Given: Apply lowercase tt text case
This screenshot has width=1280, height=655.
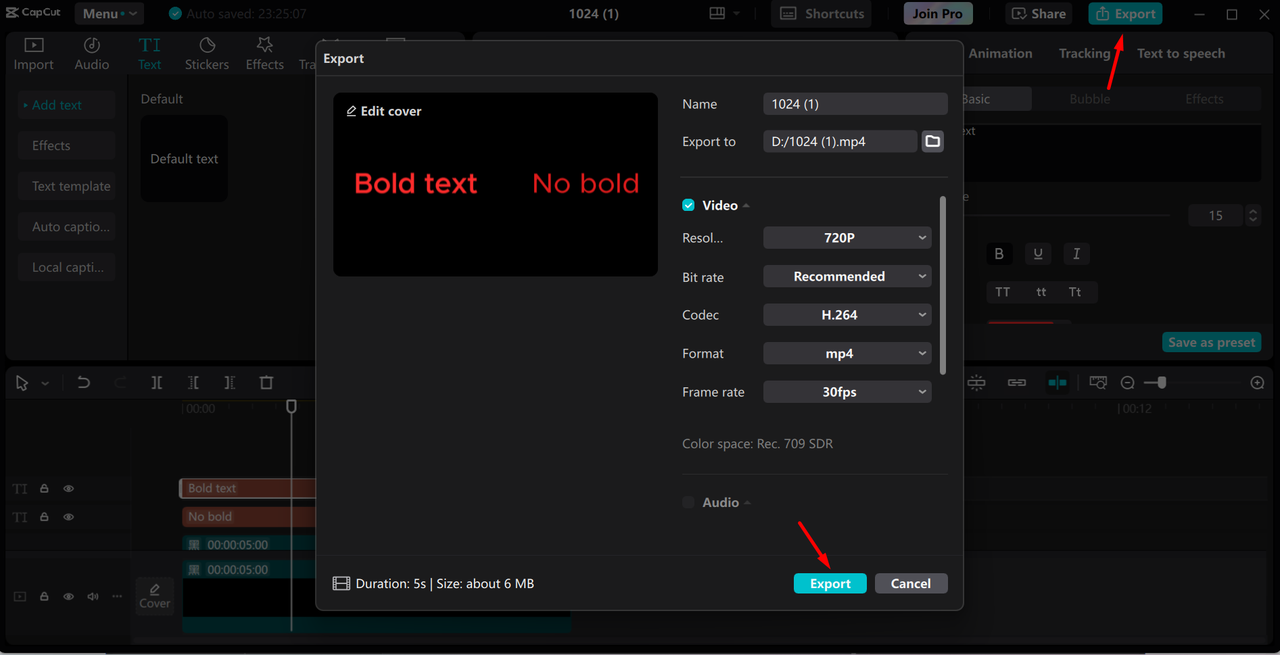Looking at the screenshot, I should coord(1041,292).
